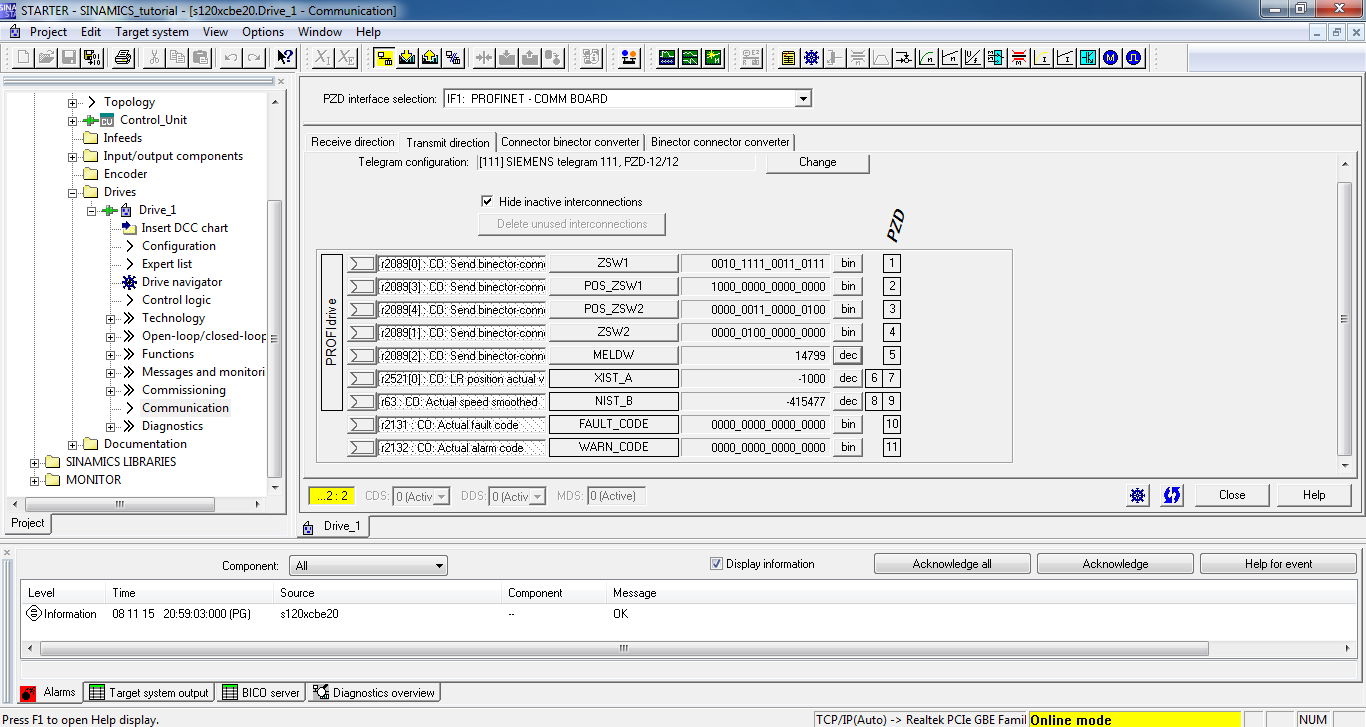Click the Help for event button
This screenshot has height=727, width=1366.
(x=1278, y=564)
